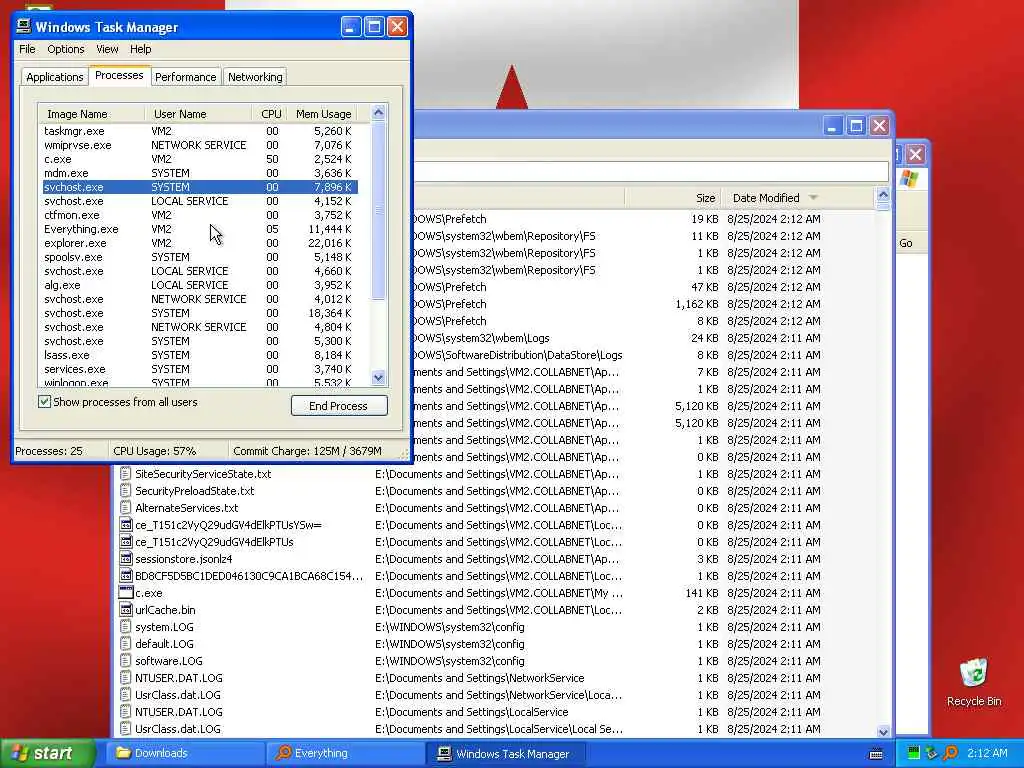The height and width of the screenshot is (768, 1024).
Task: Select the Everything.exe process row
Action: [x=199, y=229]
